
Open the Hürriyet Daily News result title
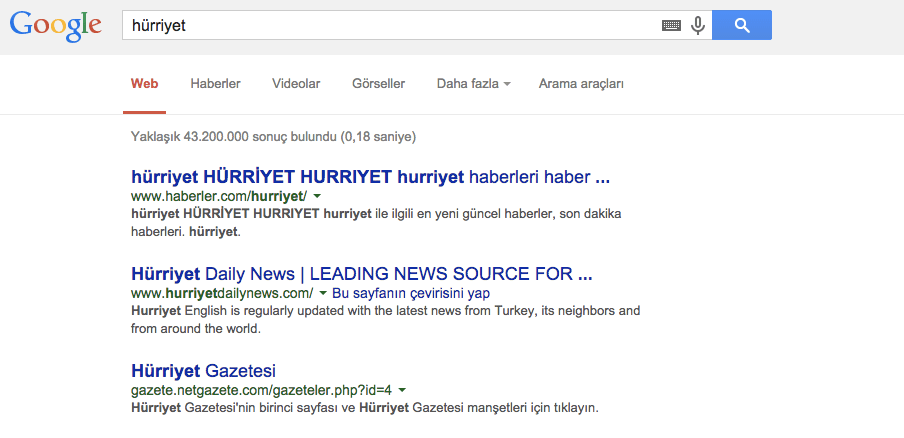pos(361,273)
